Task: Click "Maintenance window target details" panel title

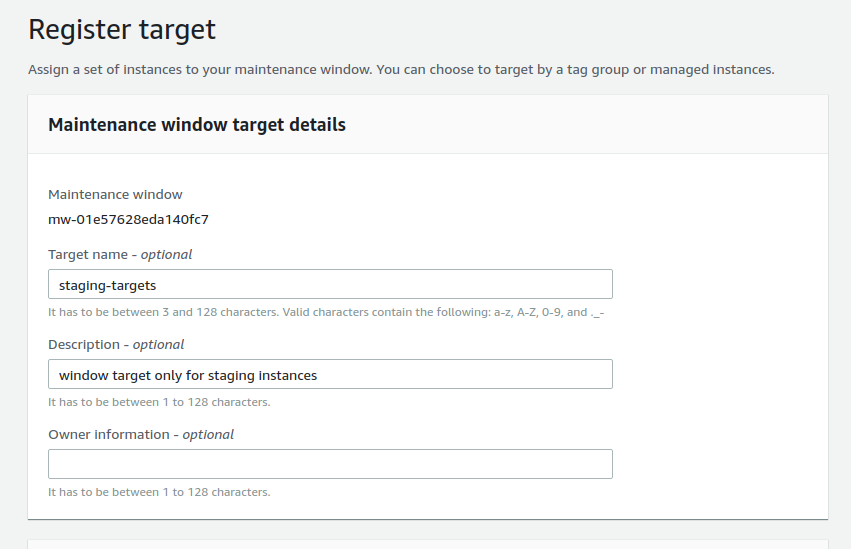Action: click(x=197, y=125)
